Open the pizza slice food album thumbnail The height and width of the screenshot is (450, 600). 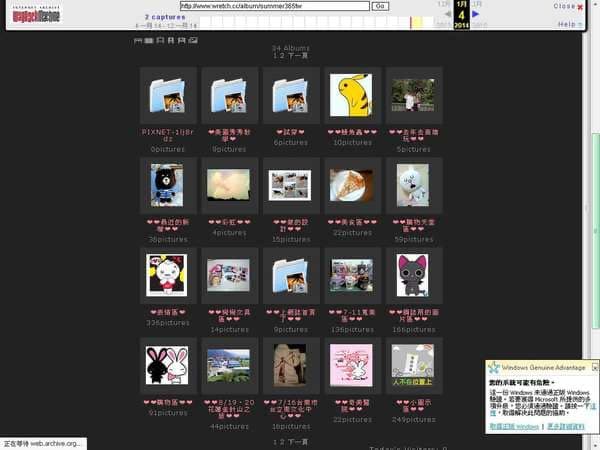point(351,185)
